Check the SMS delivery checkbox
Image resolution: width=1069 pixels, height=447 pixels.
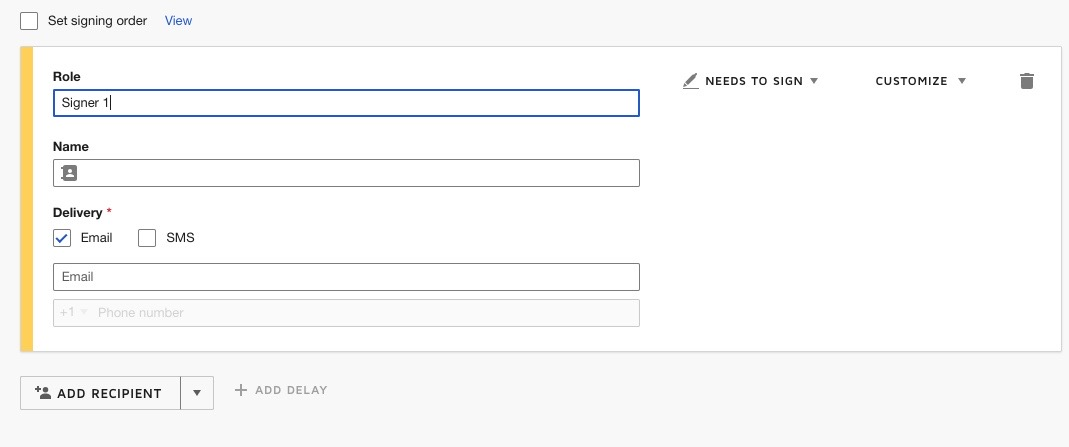click(147, 238)
